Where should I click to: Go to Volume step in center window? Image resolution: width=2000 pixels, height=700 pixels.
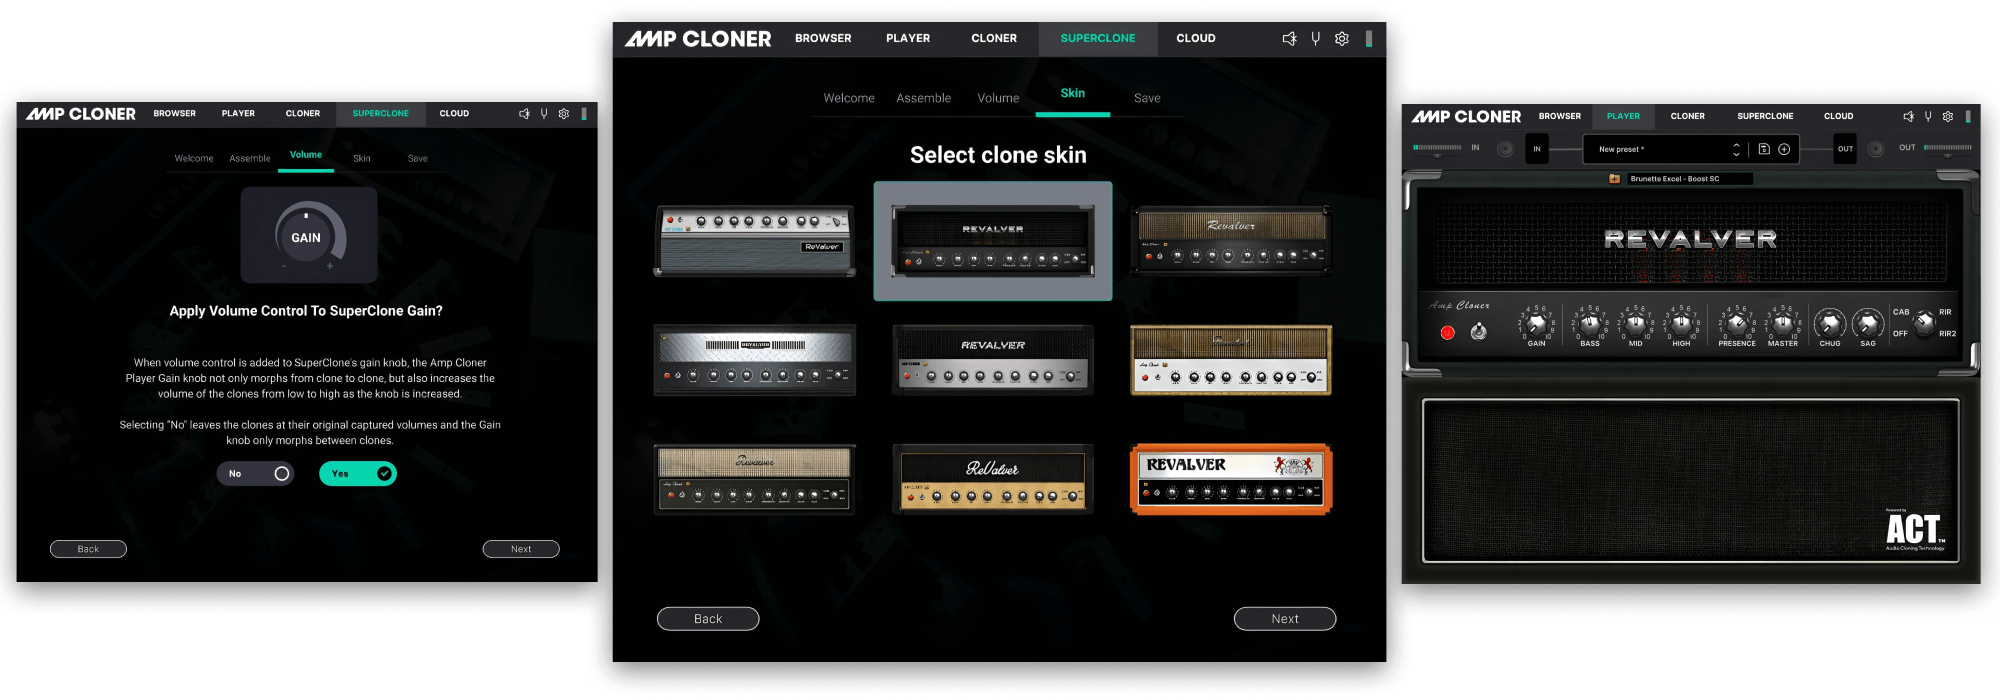(x=998, y=98)
